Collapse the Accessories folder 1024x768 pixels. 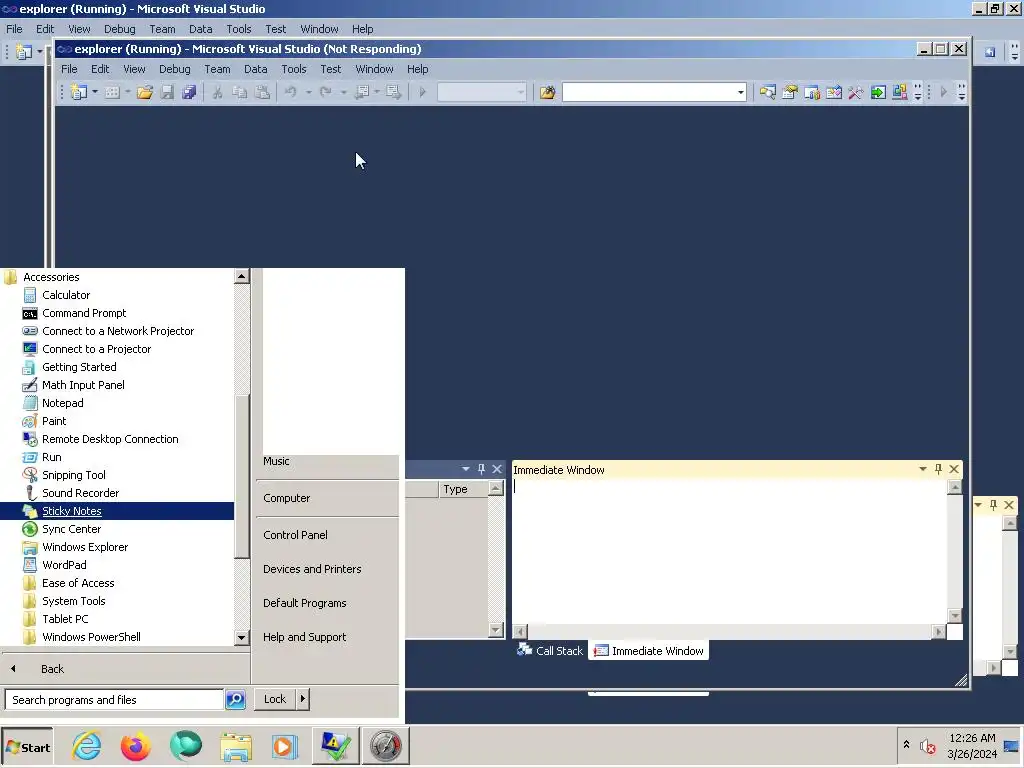(51, 278)
